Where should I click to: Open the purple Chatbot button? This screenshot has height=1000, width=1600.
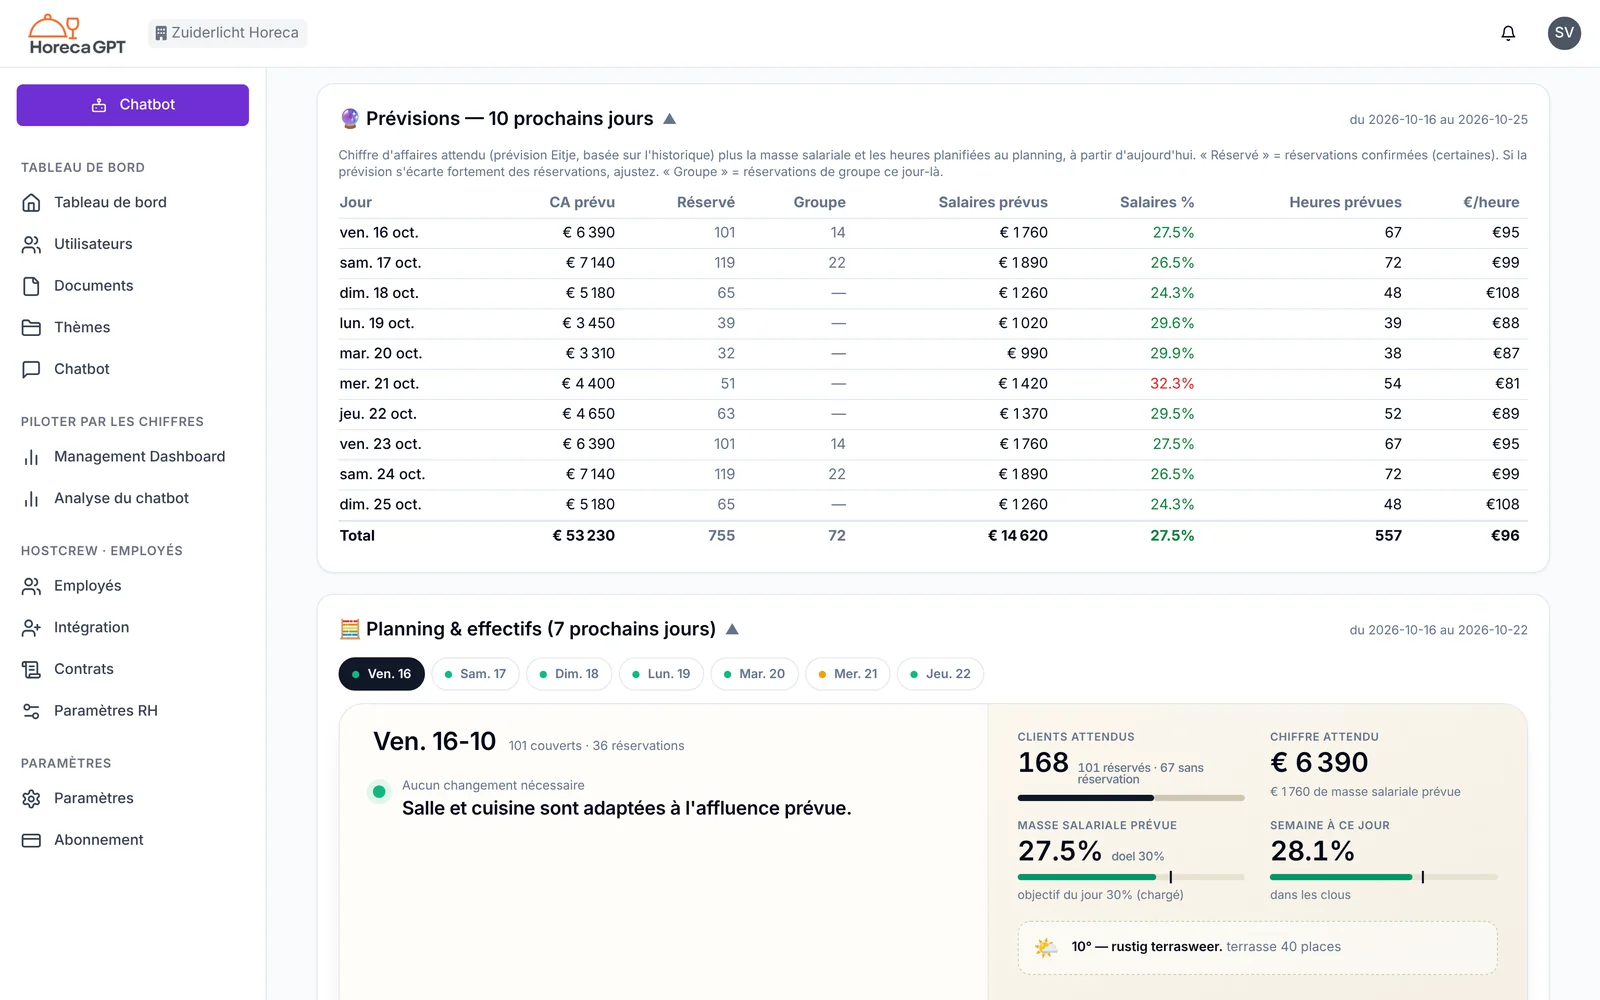tap(133, 105)
